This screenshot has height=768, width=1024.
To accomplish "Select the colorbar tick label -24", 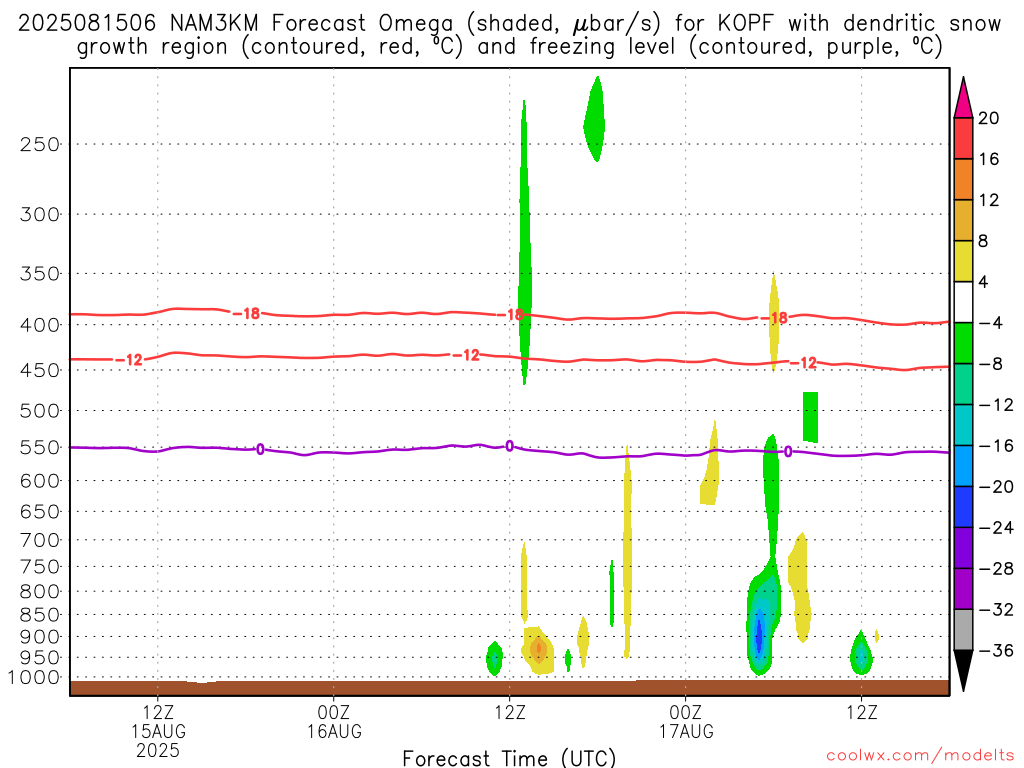I will [996, 528].
